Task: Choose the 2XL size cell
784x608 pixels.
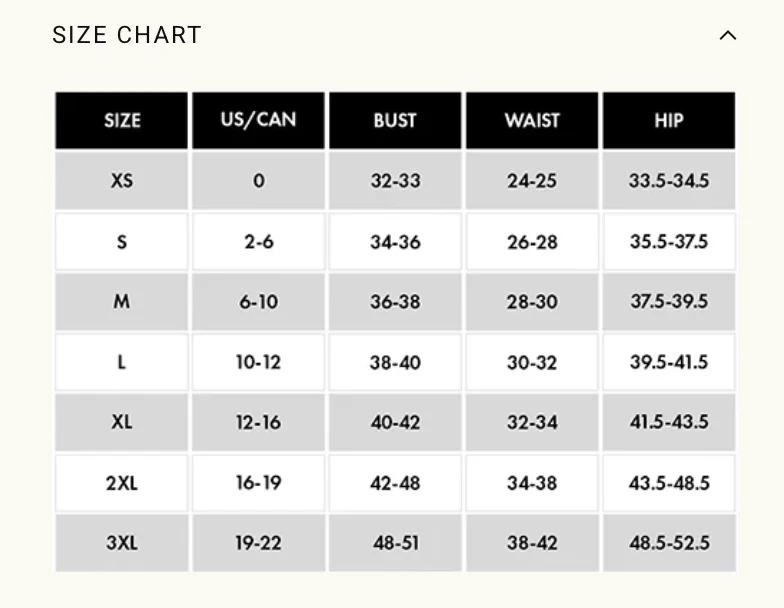Action: coord(122,483)
